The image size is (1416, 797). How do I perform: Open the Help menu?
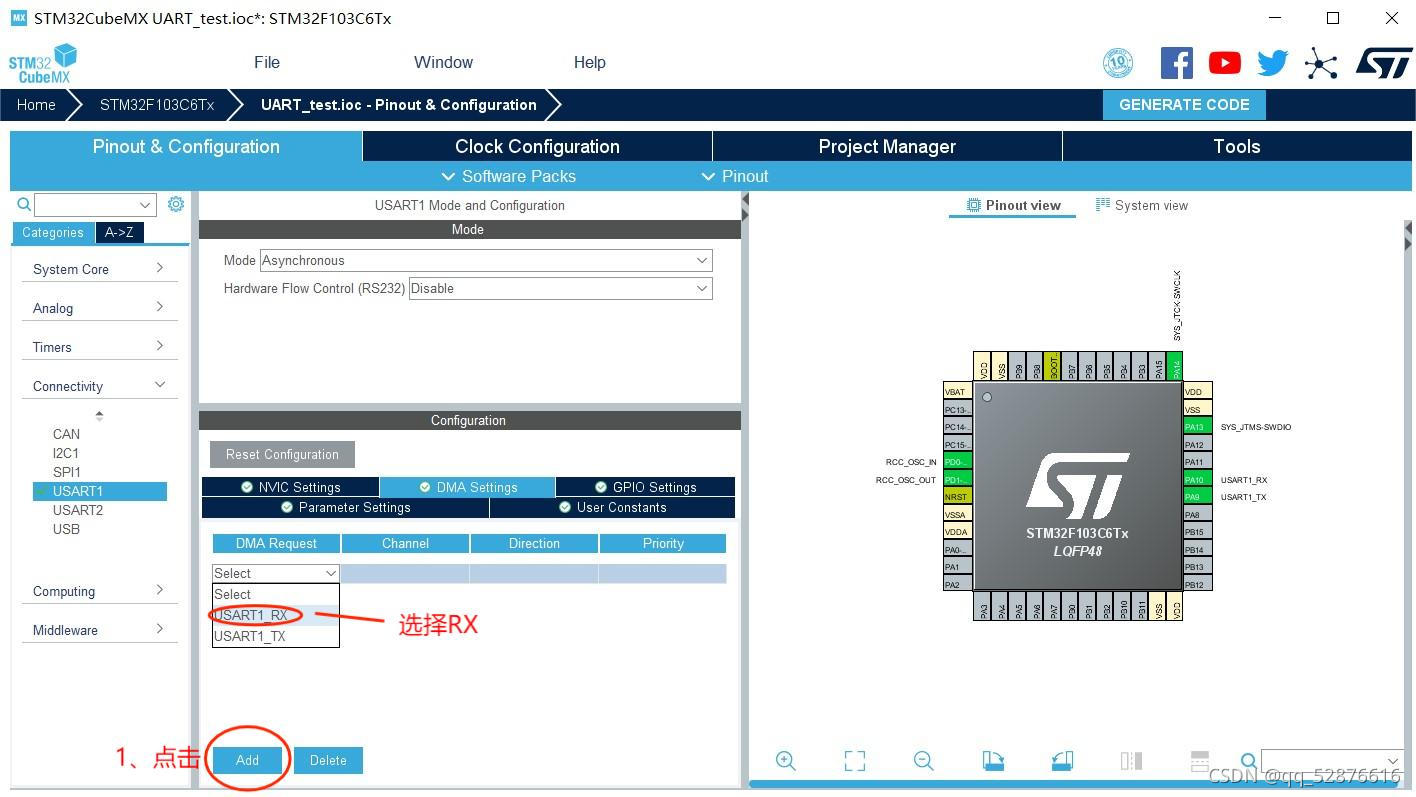click(590, 62)
